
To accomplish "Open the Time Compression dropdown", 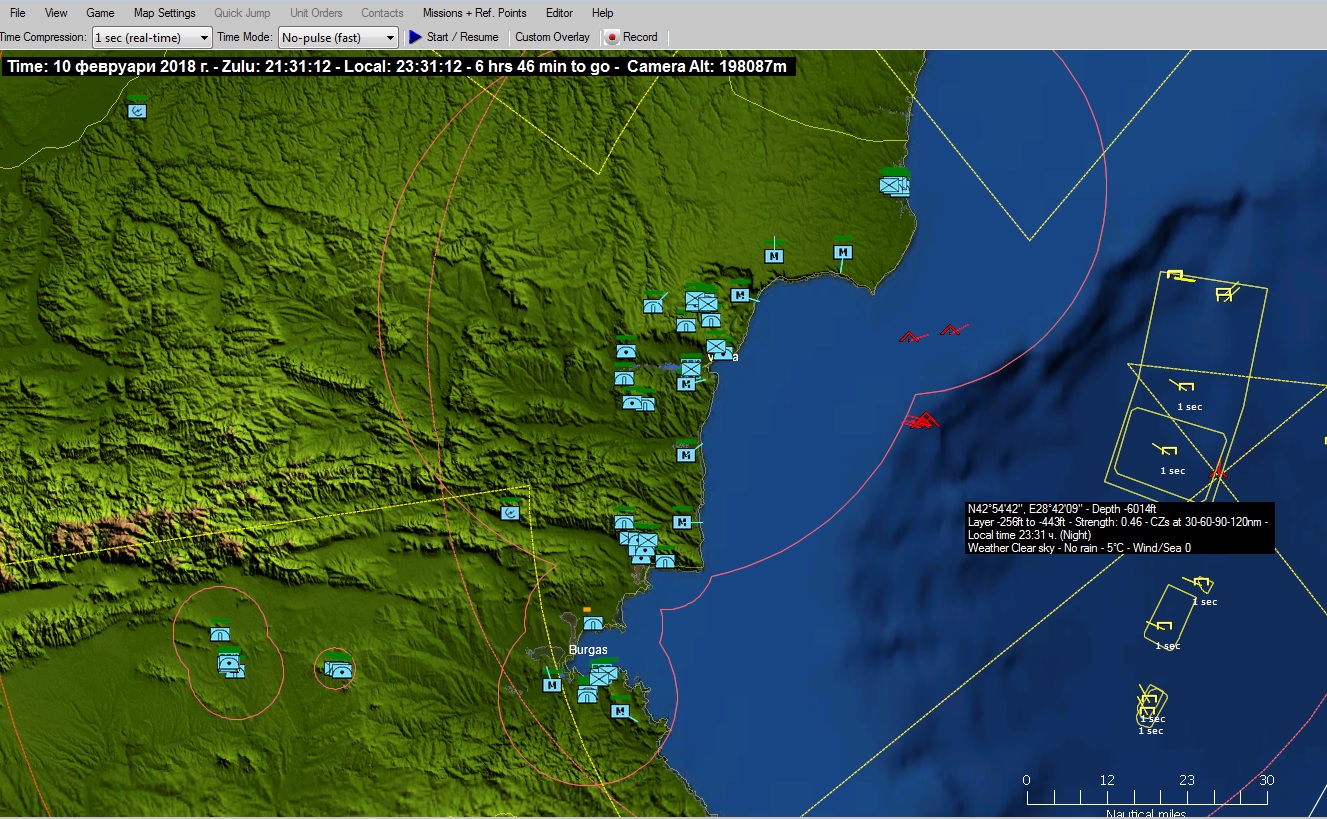I will [x=152, y=37].
